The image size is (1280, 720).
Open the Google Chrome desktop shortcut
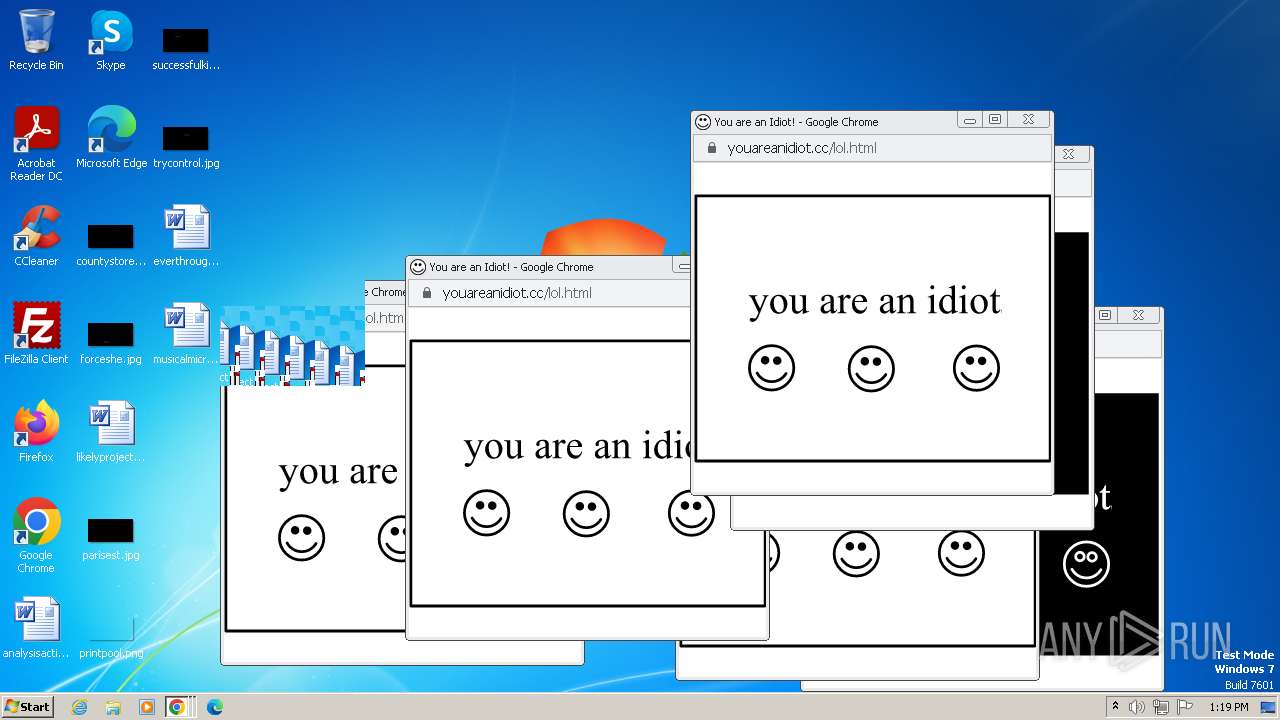point(36,536)
